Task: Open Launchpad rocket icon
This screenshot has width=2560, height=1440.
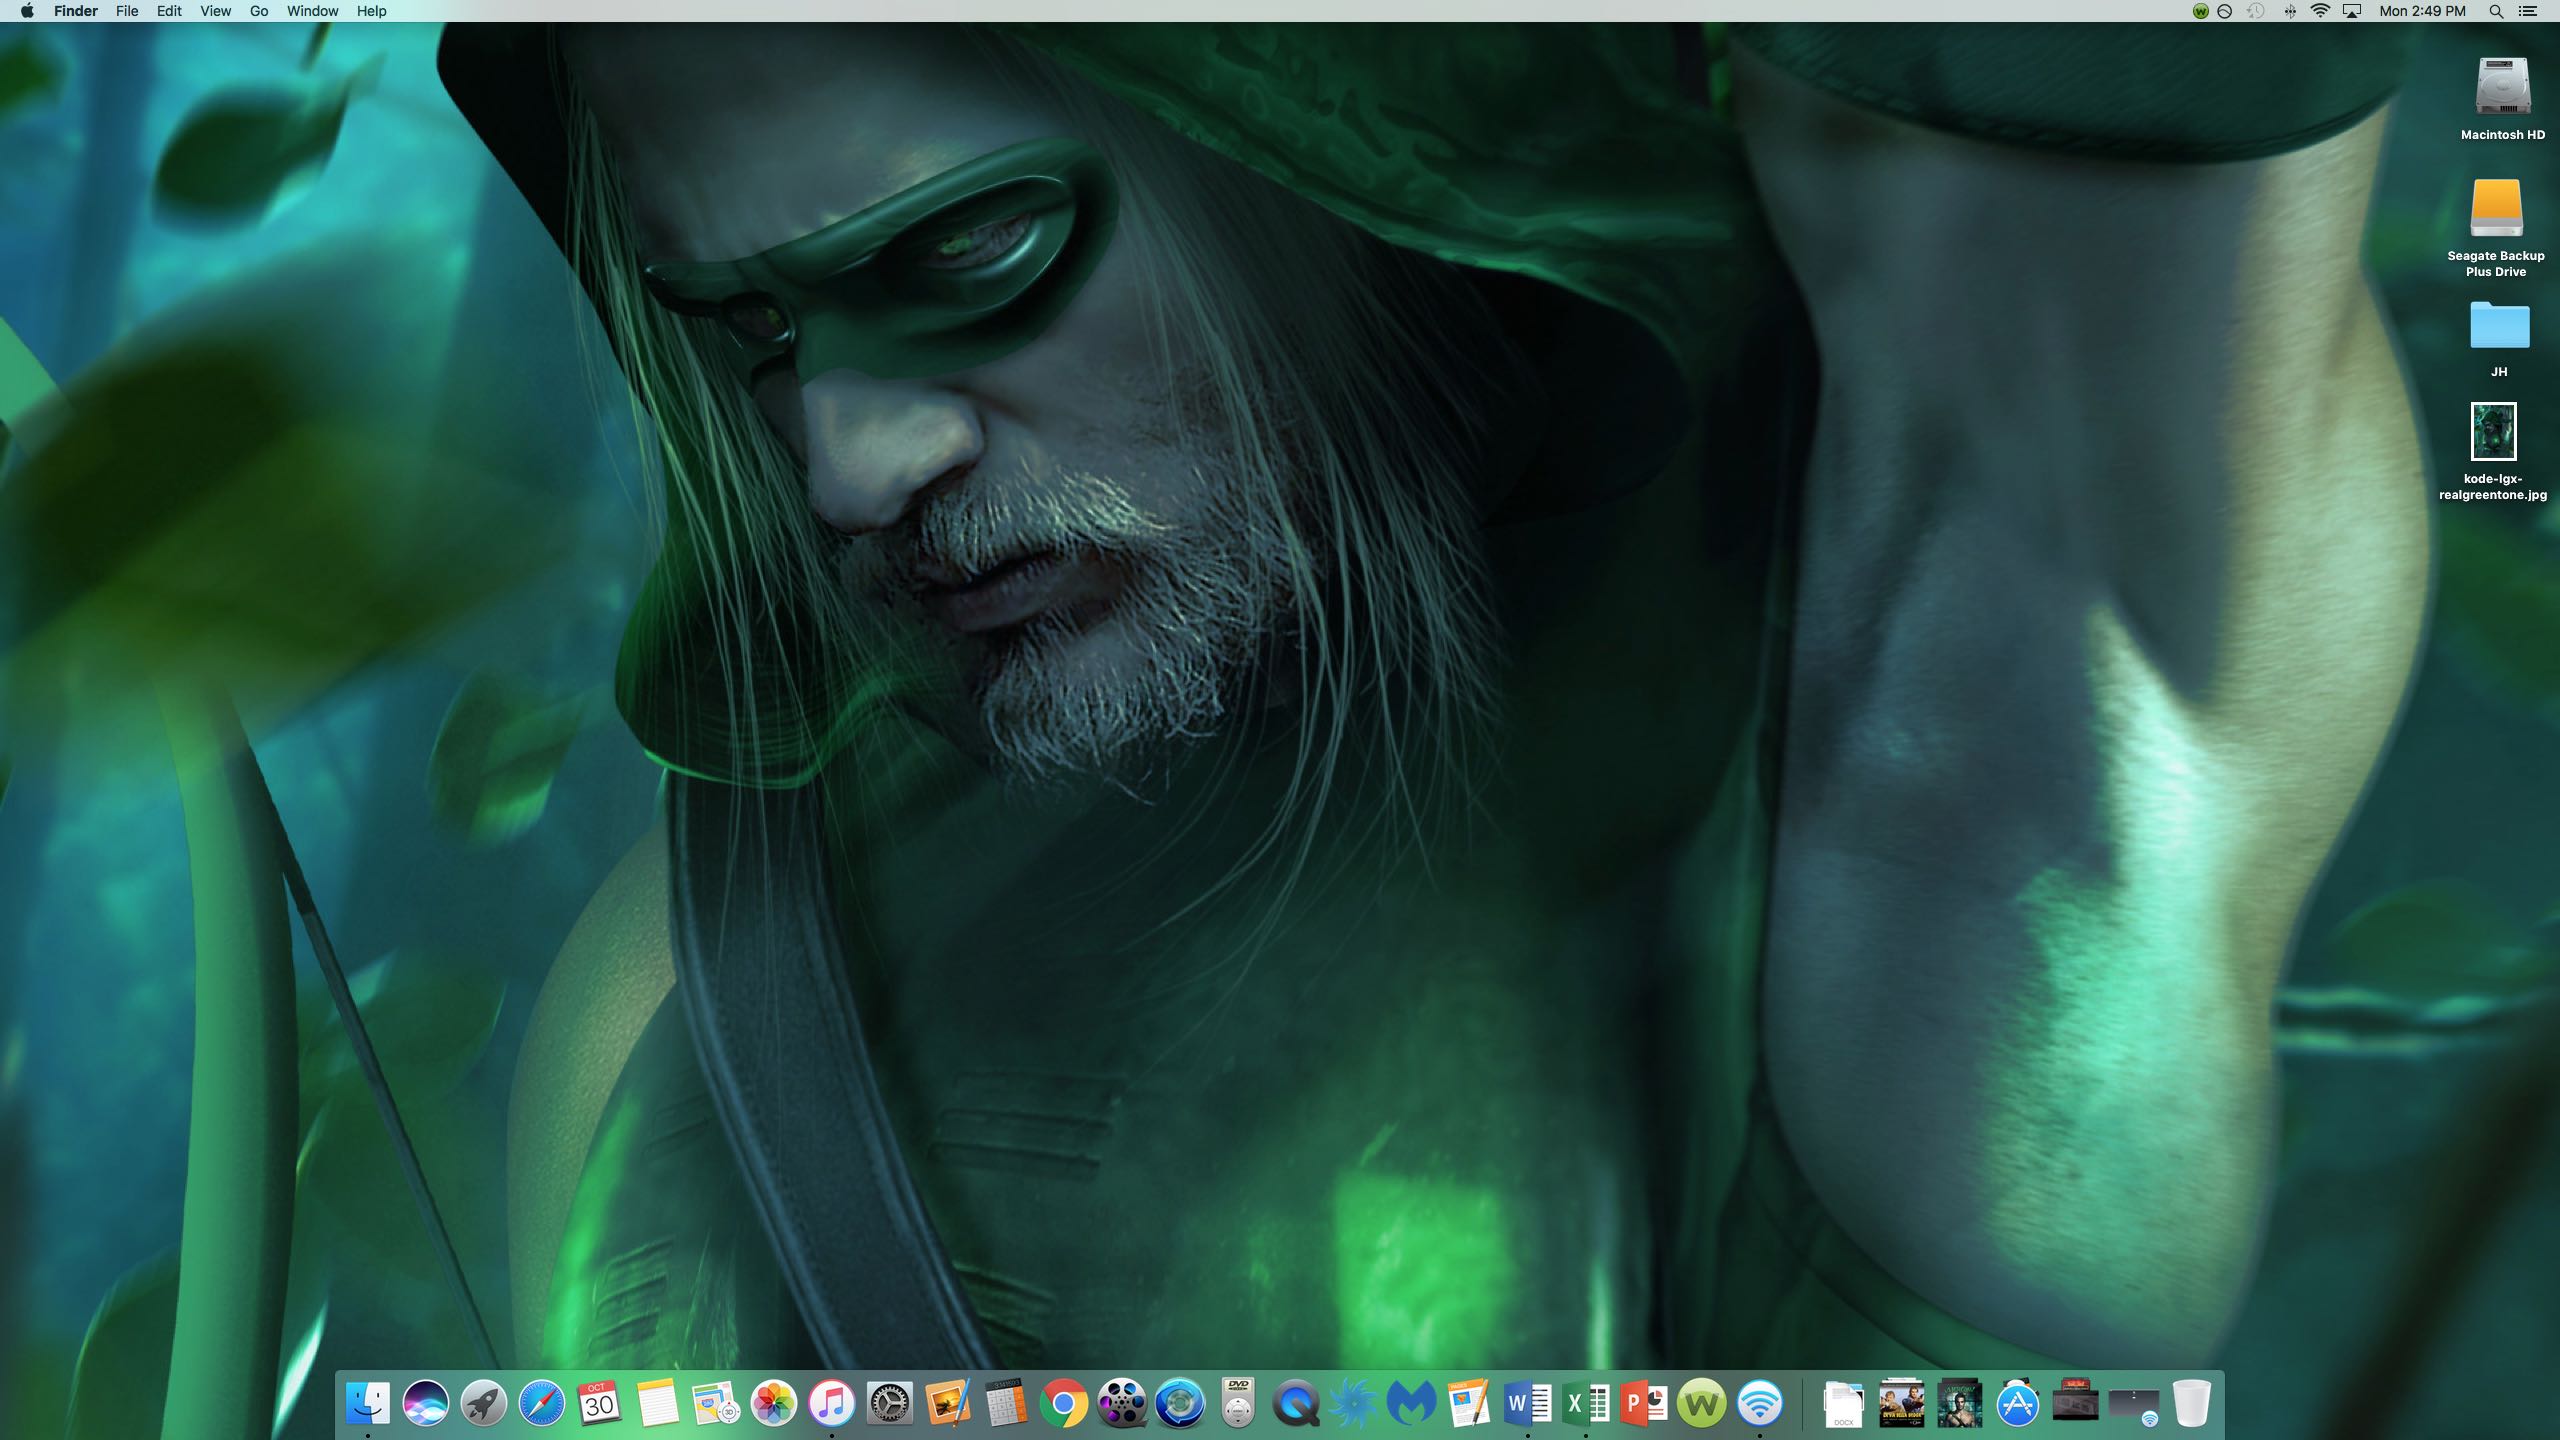Action: click(483, 1403)
